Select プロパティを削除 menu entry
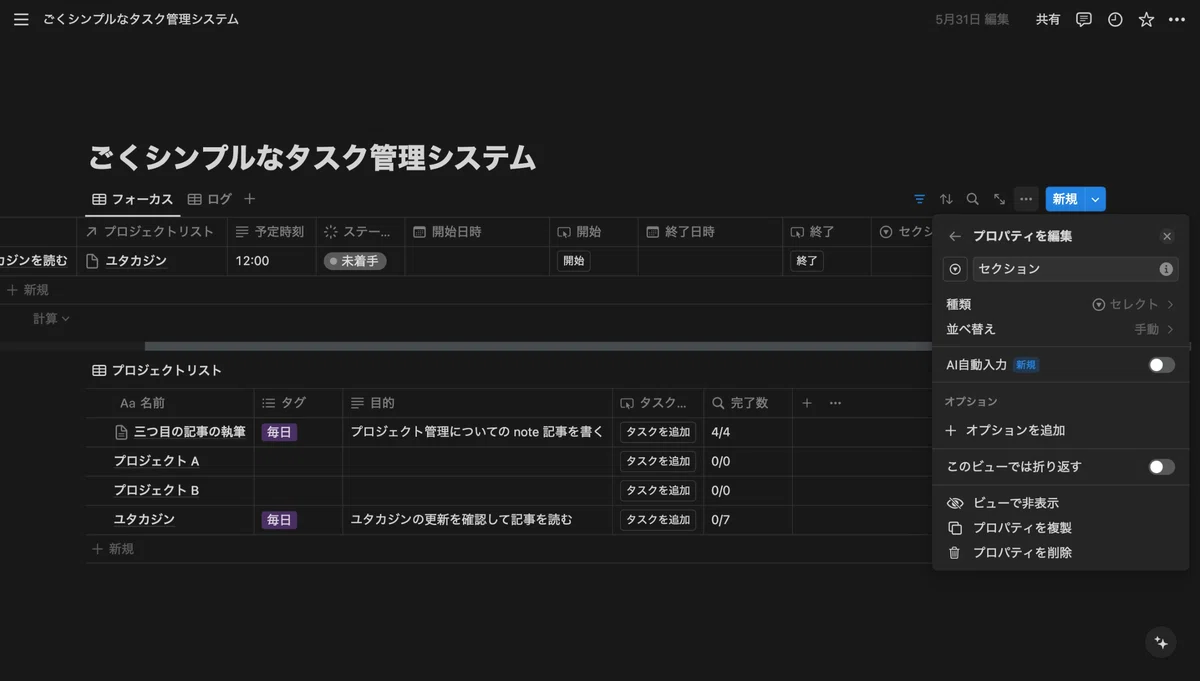This screenshot has width=1200, height=681. pyautogui.click(x=1060, y=552)
